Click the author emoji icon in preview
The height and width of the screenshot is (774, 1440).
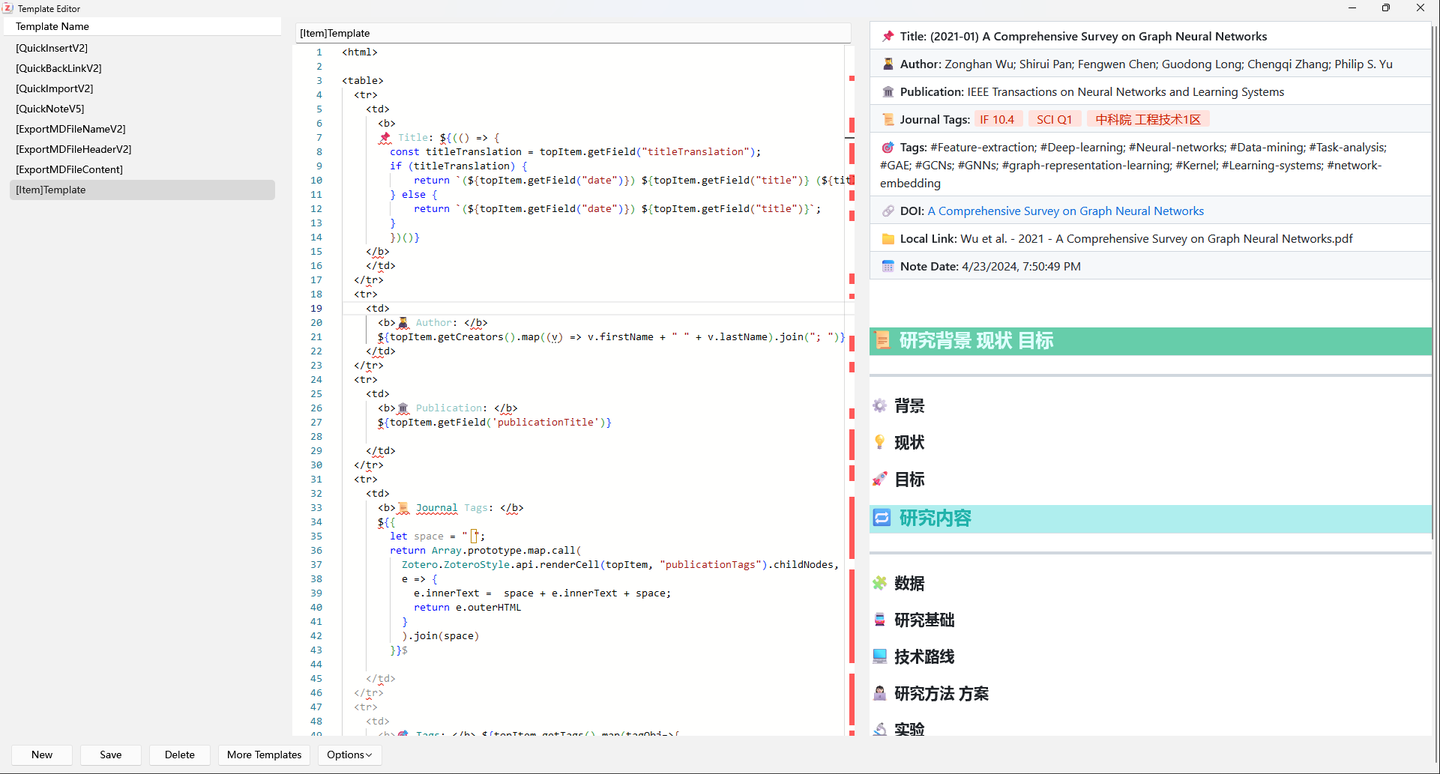(888, 64)
